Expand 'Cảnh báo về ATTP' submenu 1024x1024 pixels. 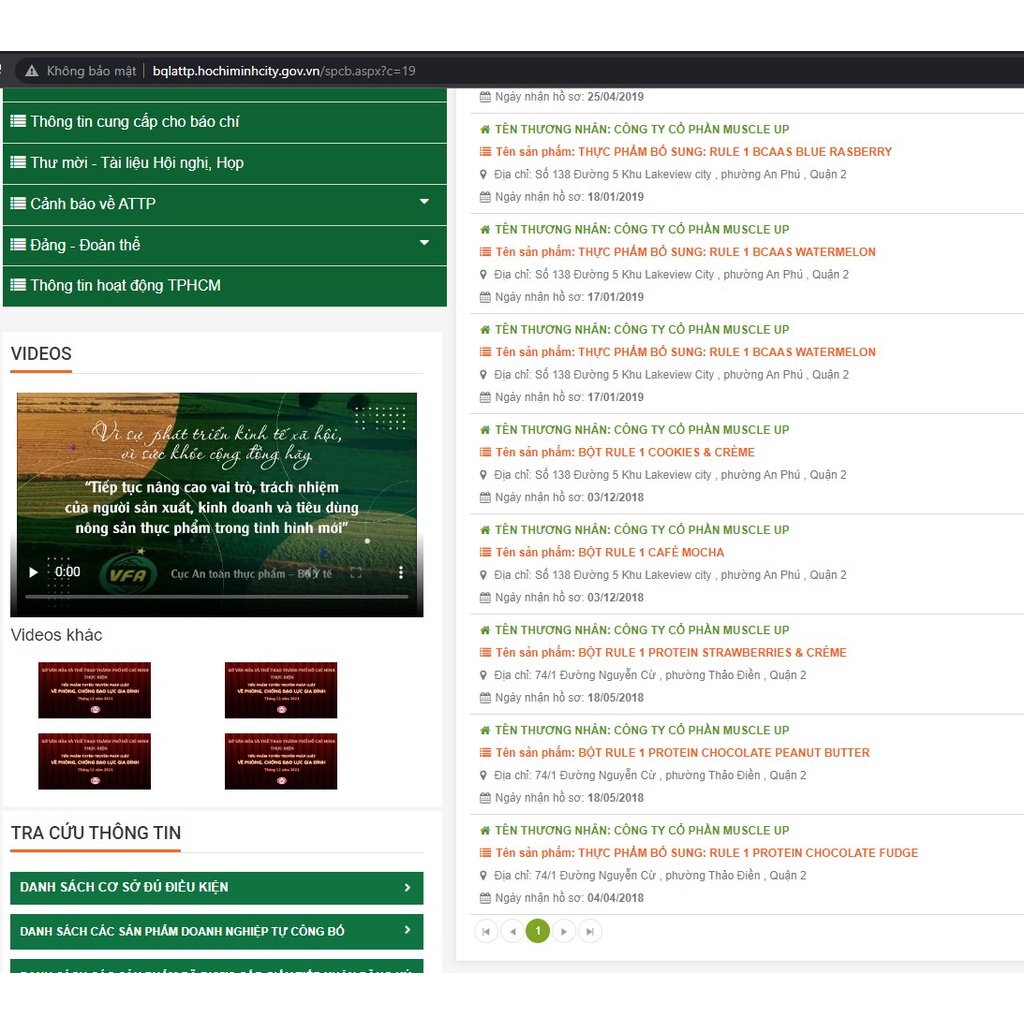tap(424, 202)
